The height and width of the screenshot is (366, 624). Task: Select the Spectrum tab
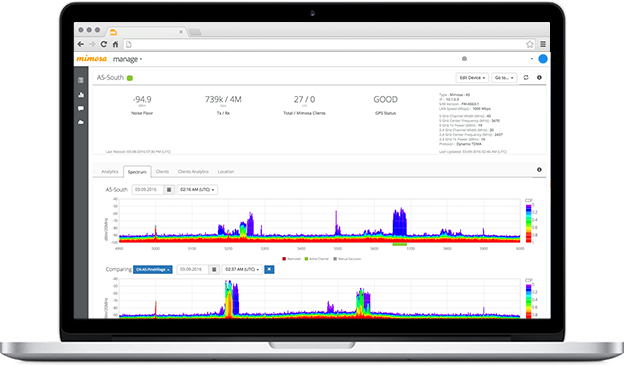click(137, 172)
